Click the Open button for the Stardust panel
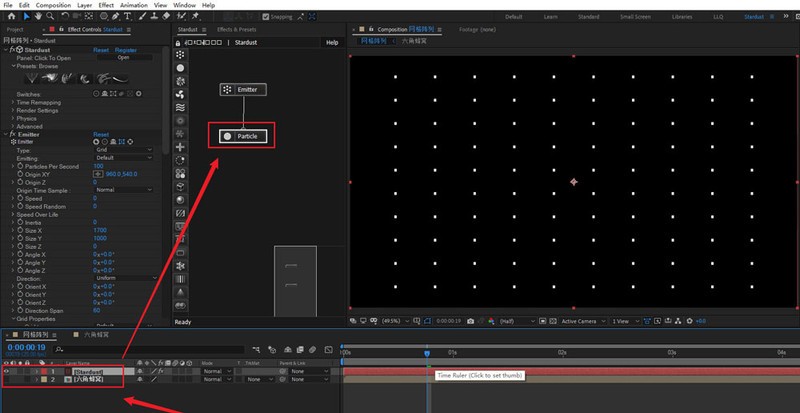The height and width of the screenshot is (413, 800). point(123,58)
